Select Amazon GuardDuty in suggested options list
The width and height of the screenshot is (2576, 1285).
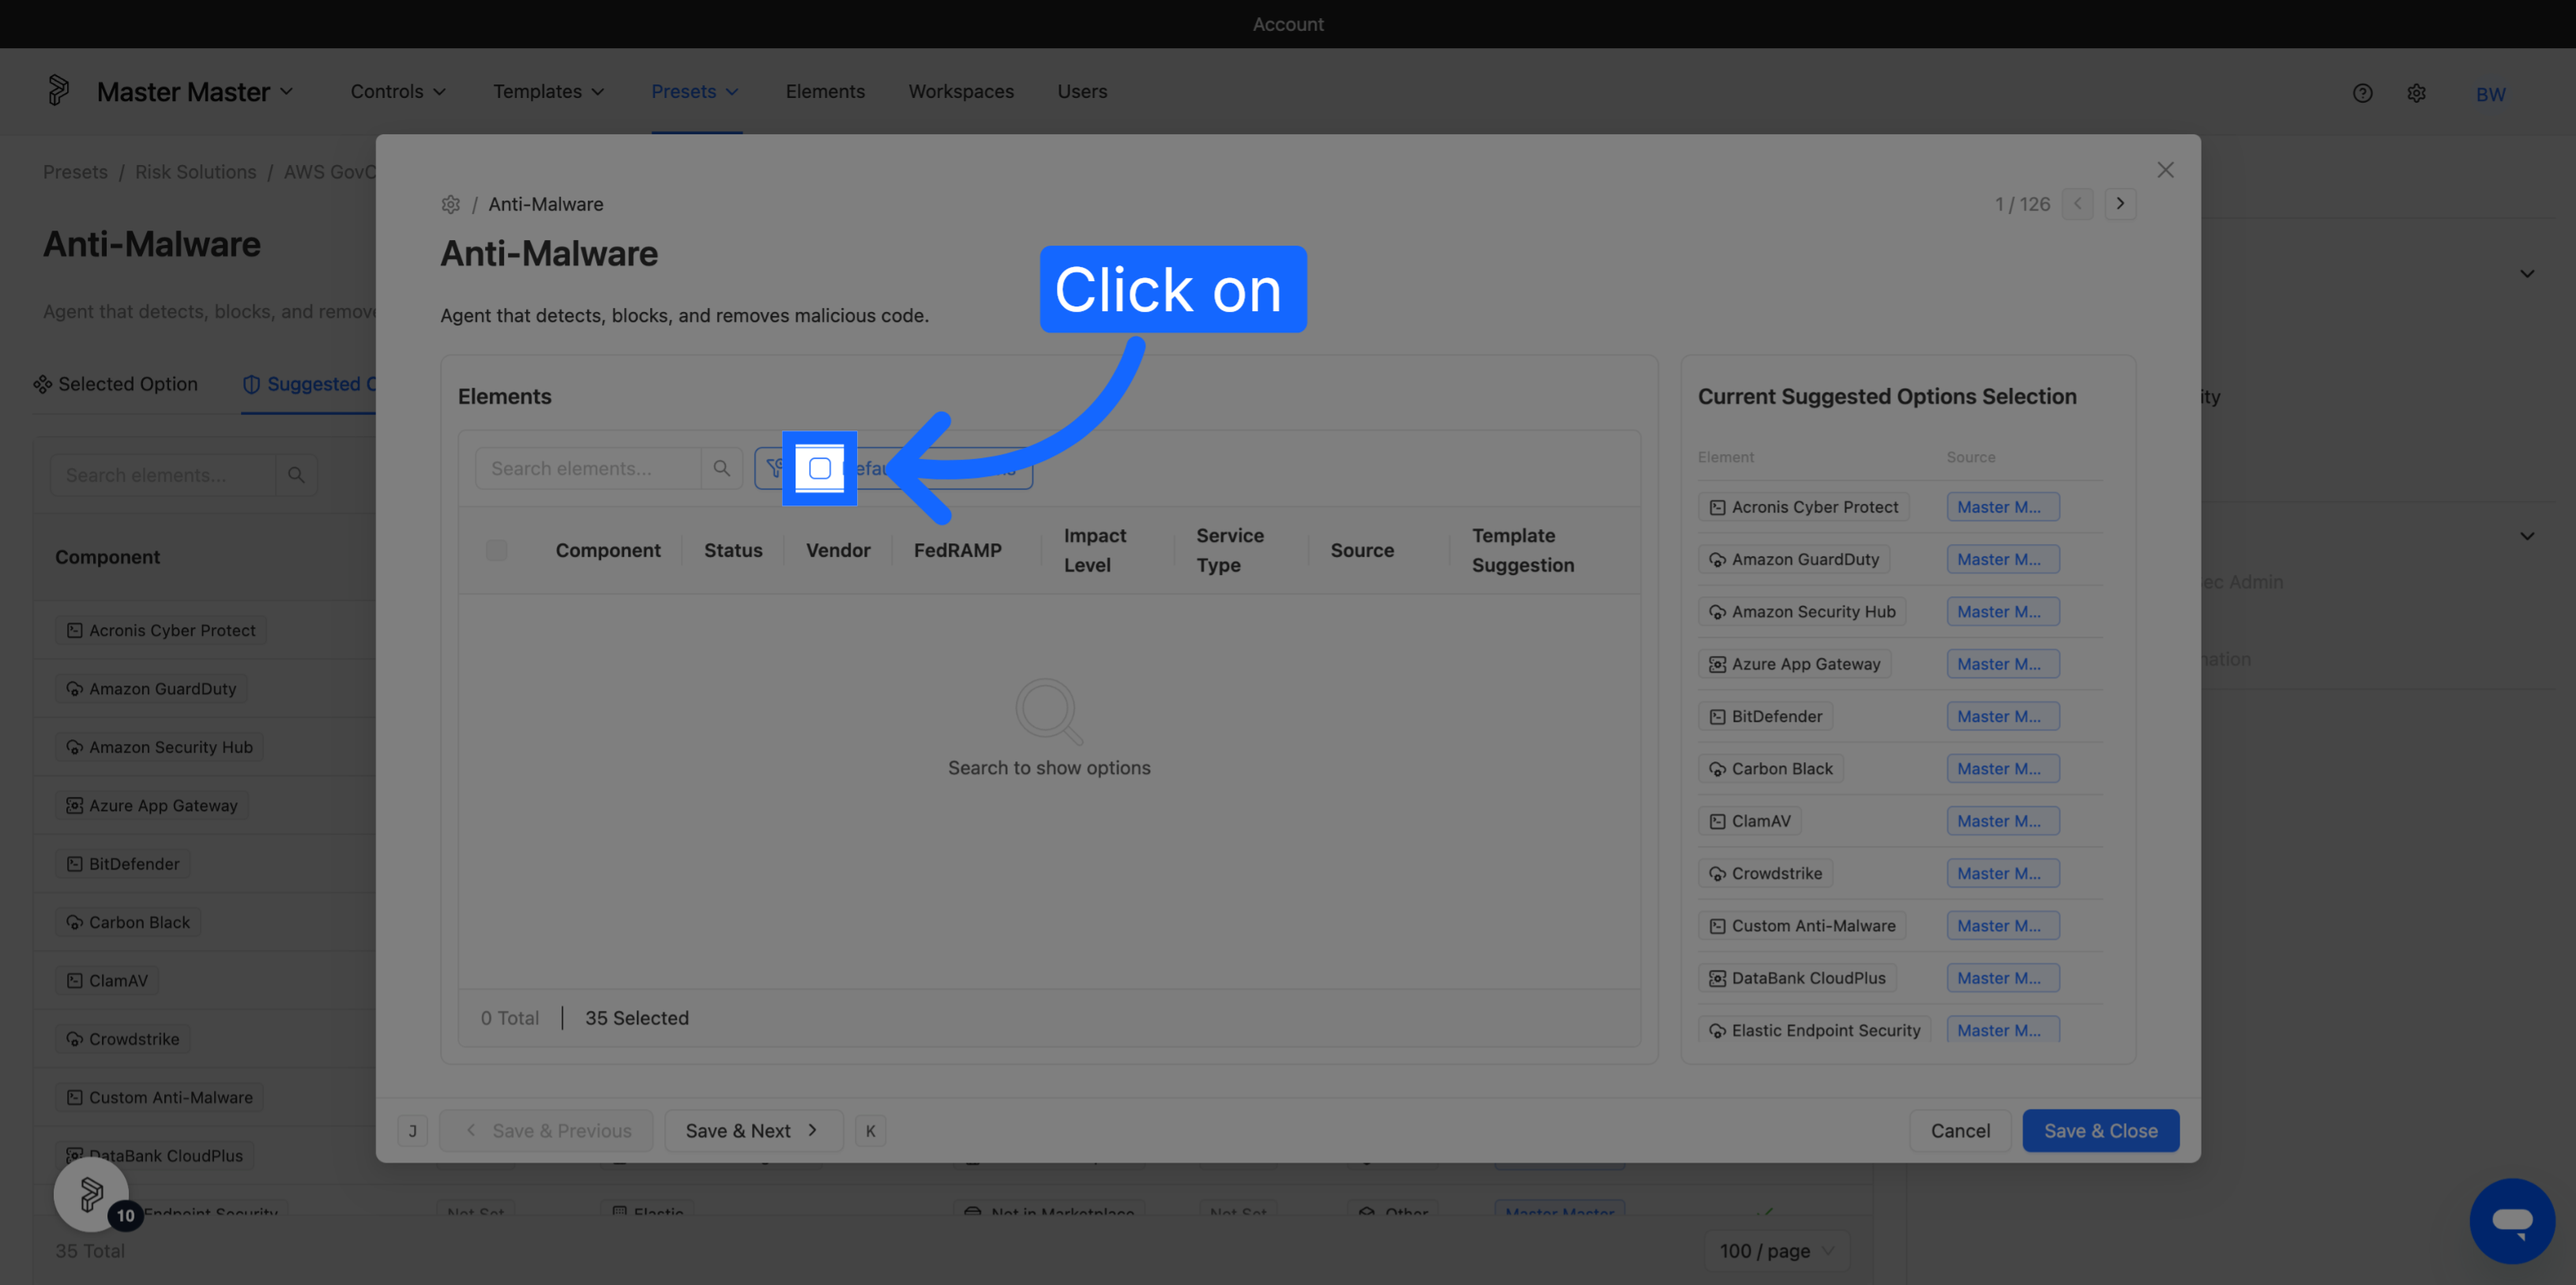pyautogui.click(x=1794, y=559)
